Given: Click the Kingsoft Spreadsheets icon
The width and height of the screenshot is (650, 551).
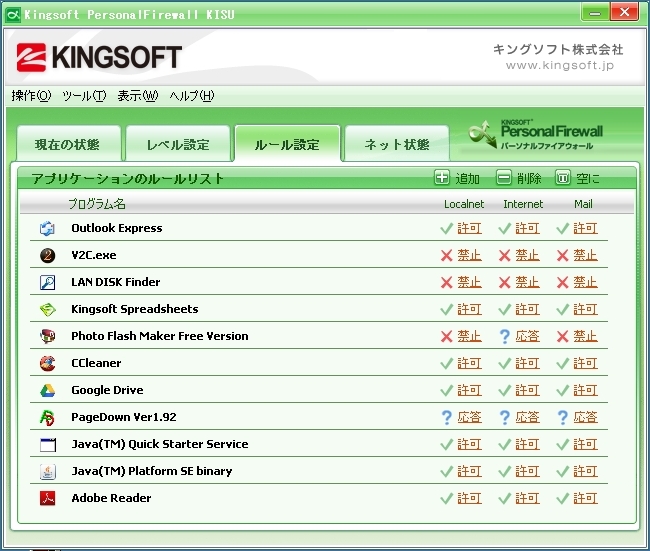Looking at the screenshot, I should coord(47,309).
